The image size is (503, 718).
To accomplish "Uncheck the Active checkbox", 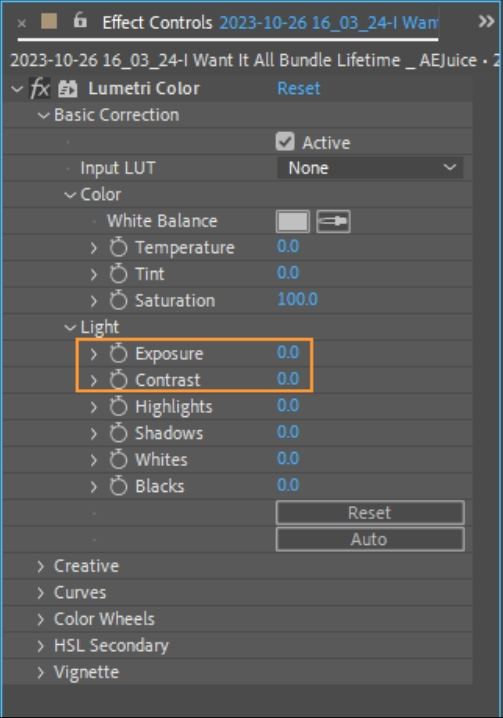I will point(285,141).
